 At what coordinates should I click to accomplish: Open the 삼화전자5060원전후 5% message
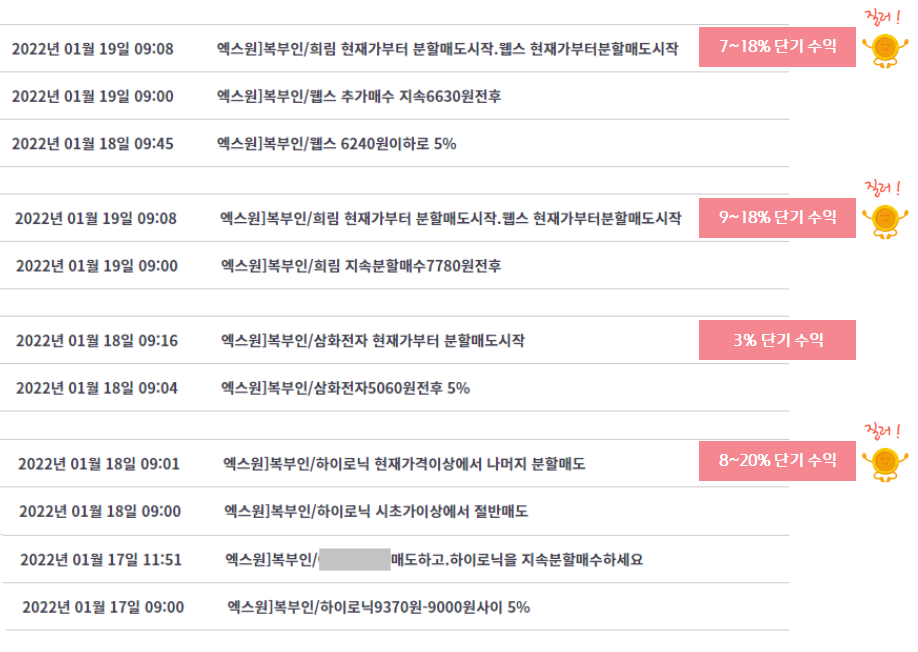pos(345,388)
